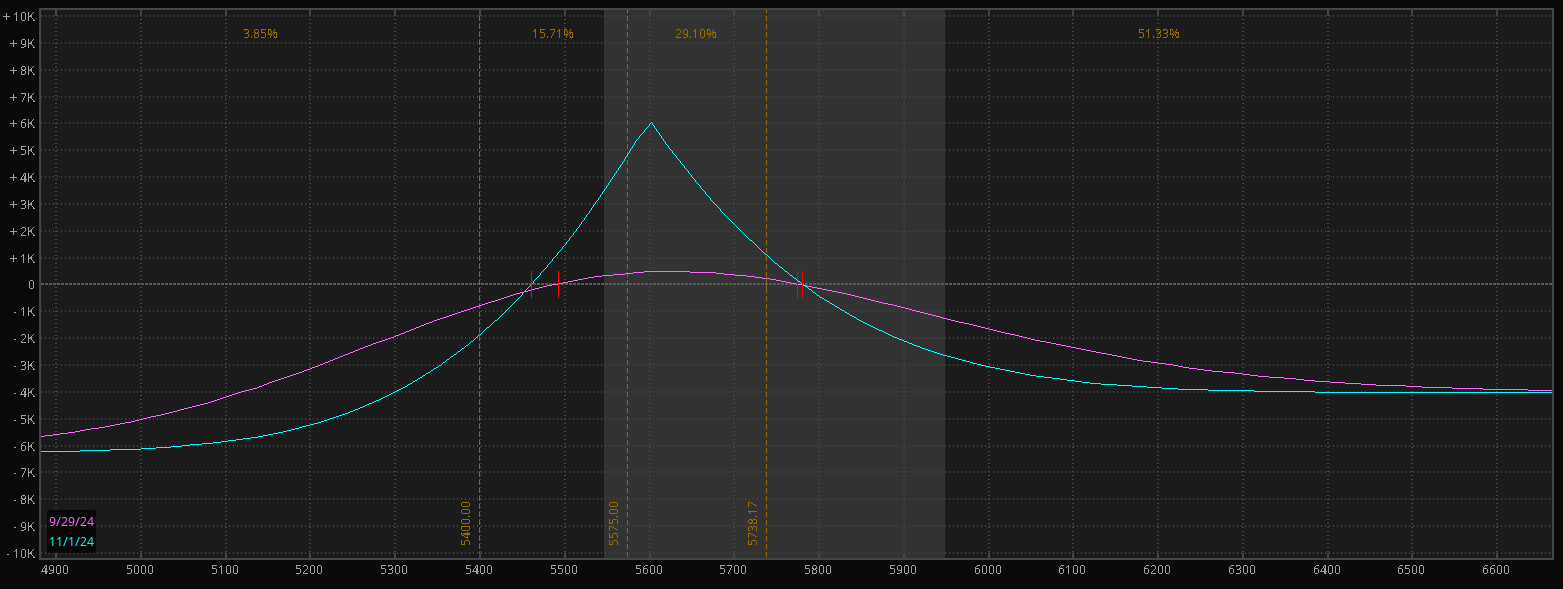Click the -2K loss axis label
Image resolution: width=1563 pixels, height=589 pixels.
click(x=24, y=338)
